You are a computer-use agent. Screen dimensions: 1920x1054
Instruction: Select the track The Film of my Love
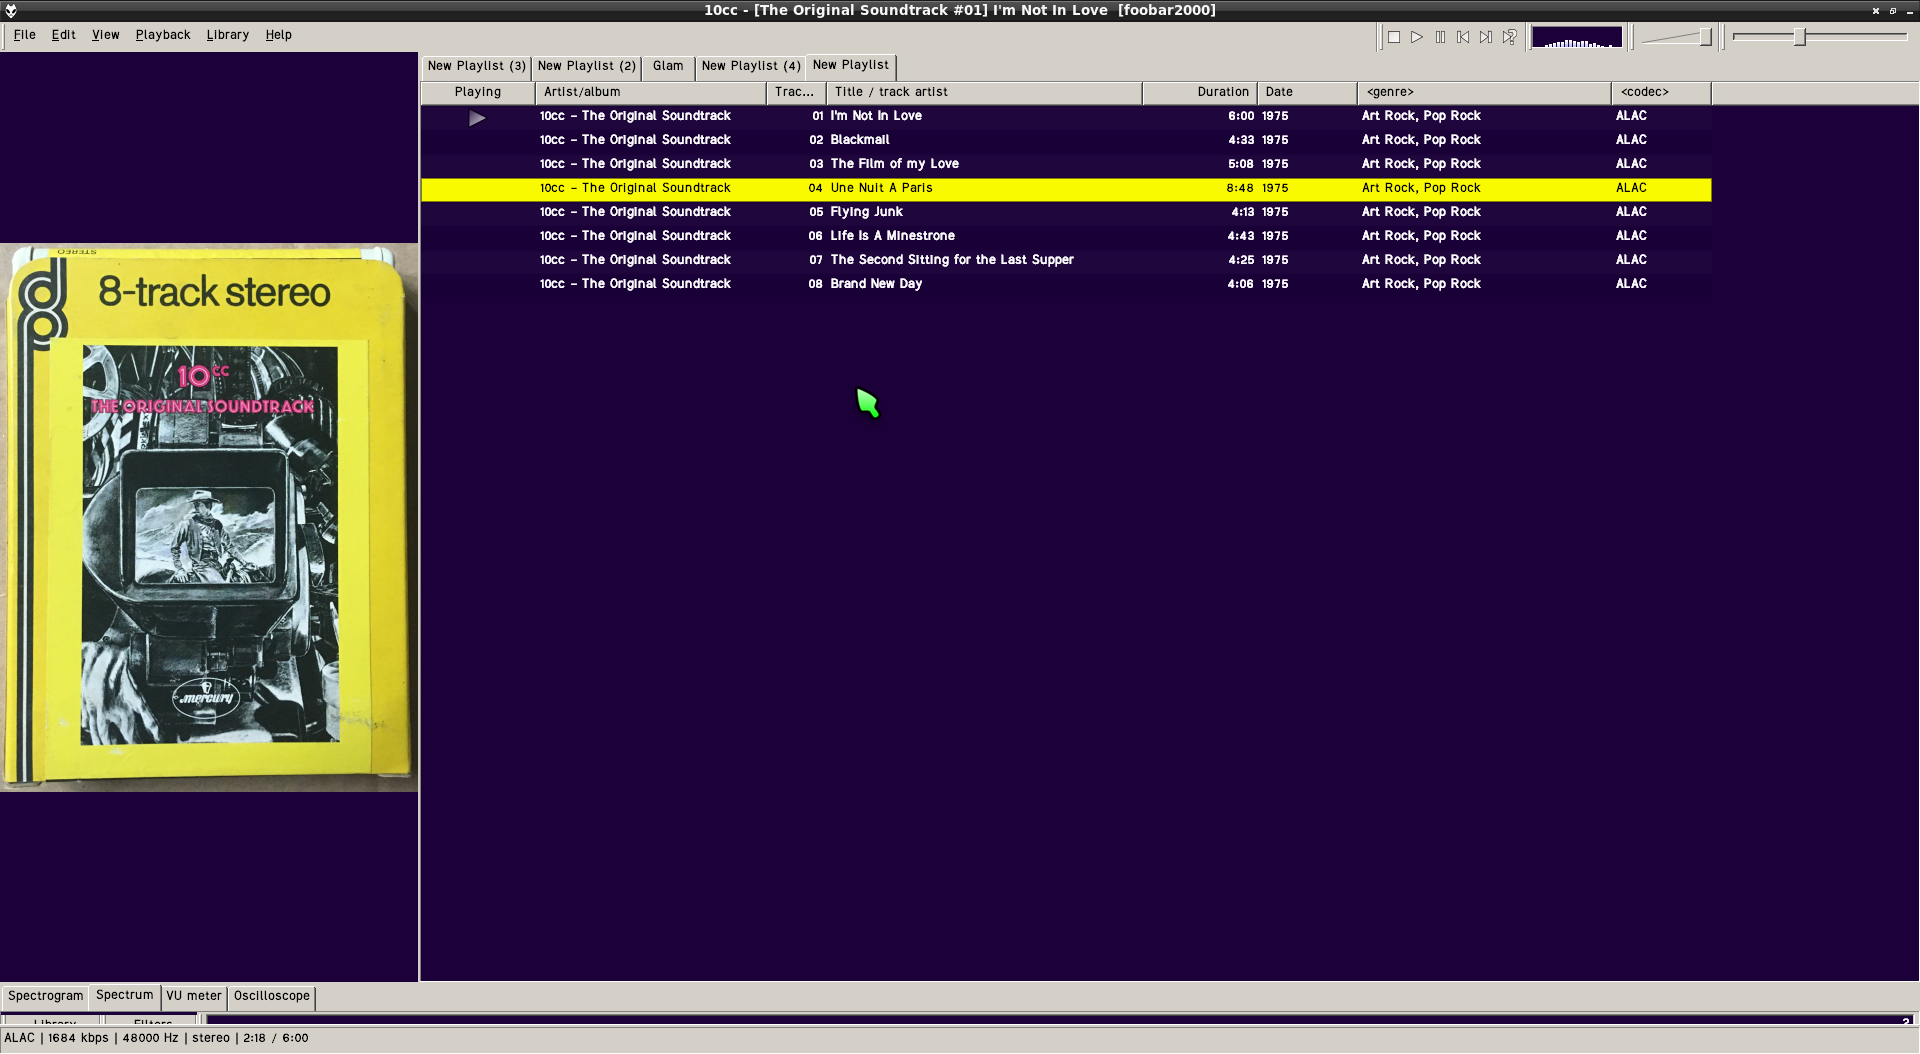point(1066,164)
